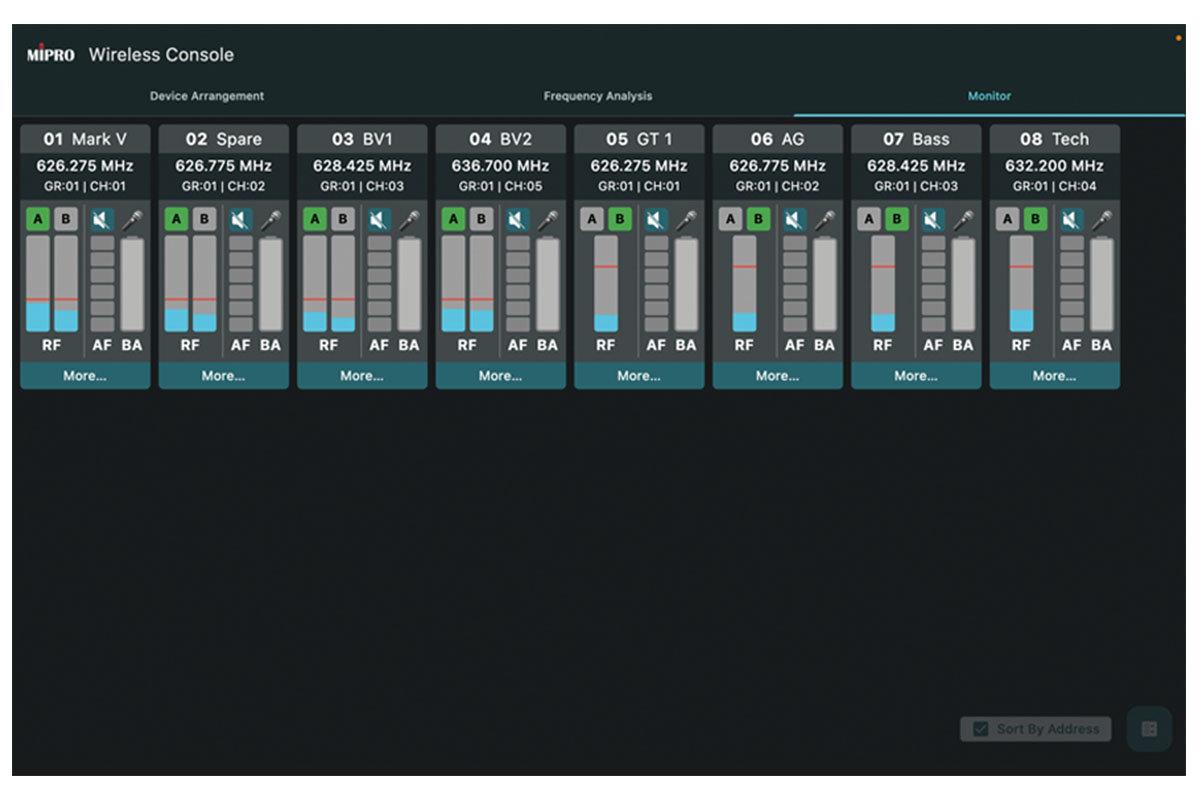Click the microphone icon on GT 1
The height and width of the screenshot is (800, 1200).
(x=686, y=220)
